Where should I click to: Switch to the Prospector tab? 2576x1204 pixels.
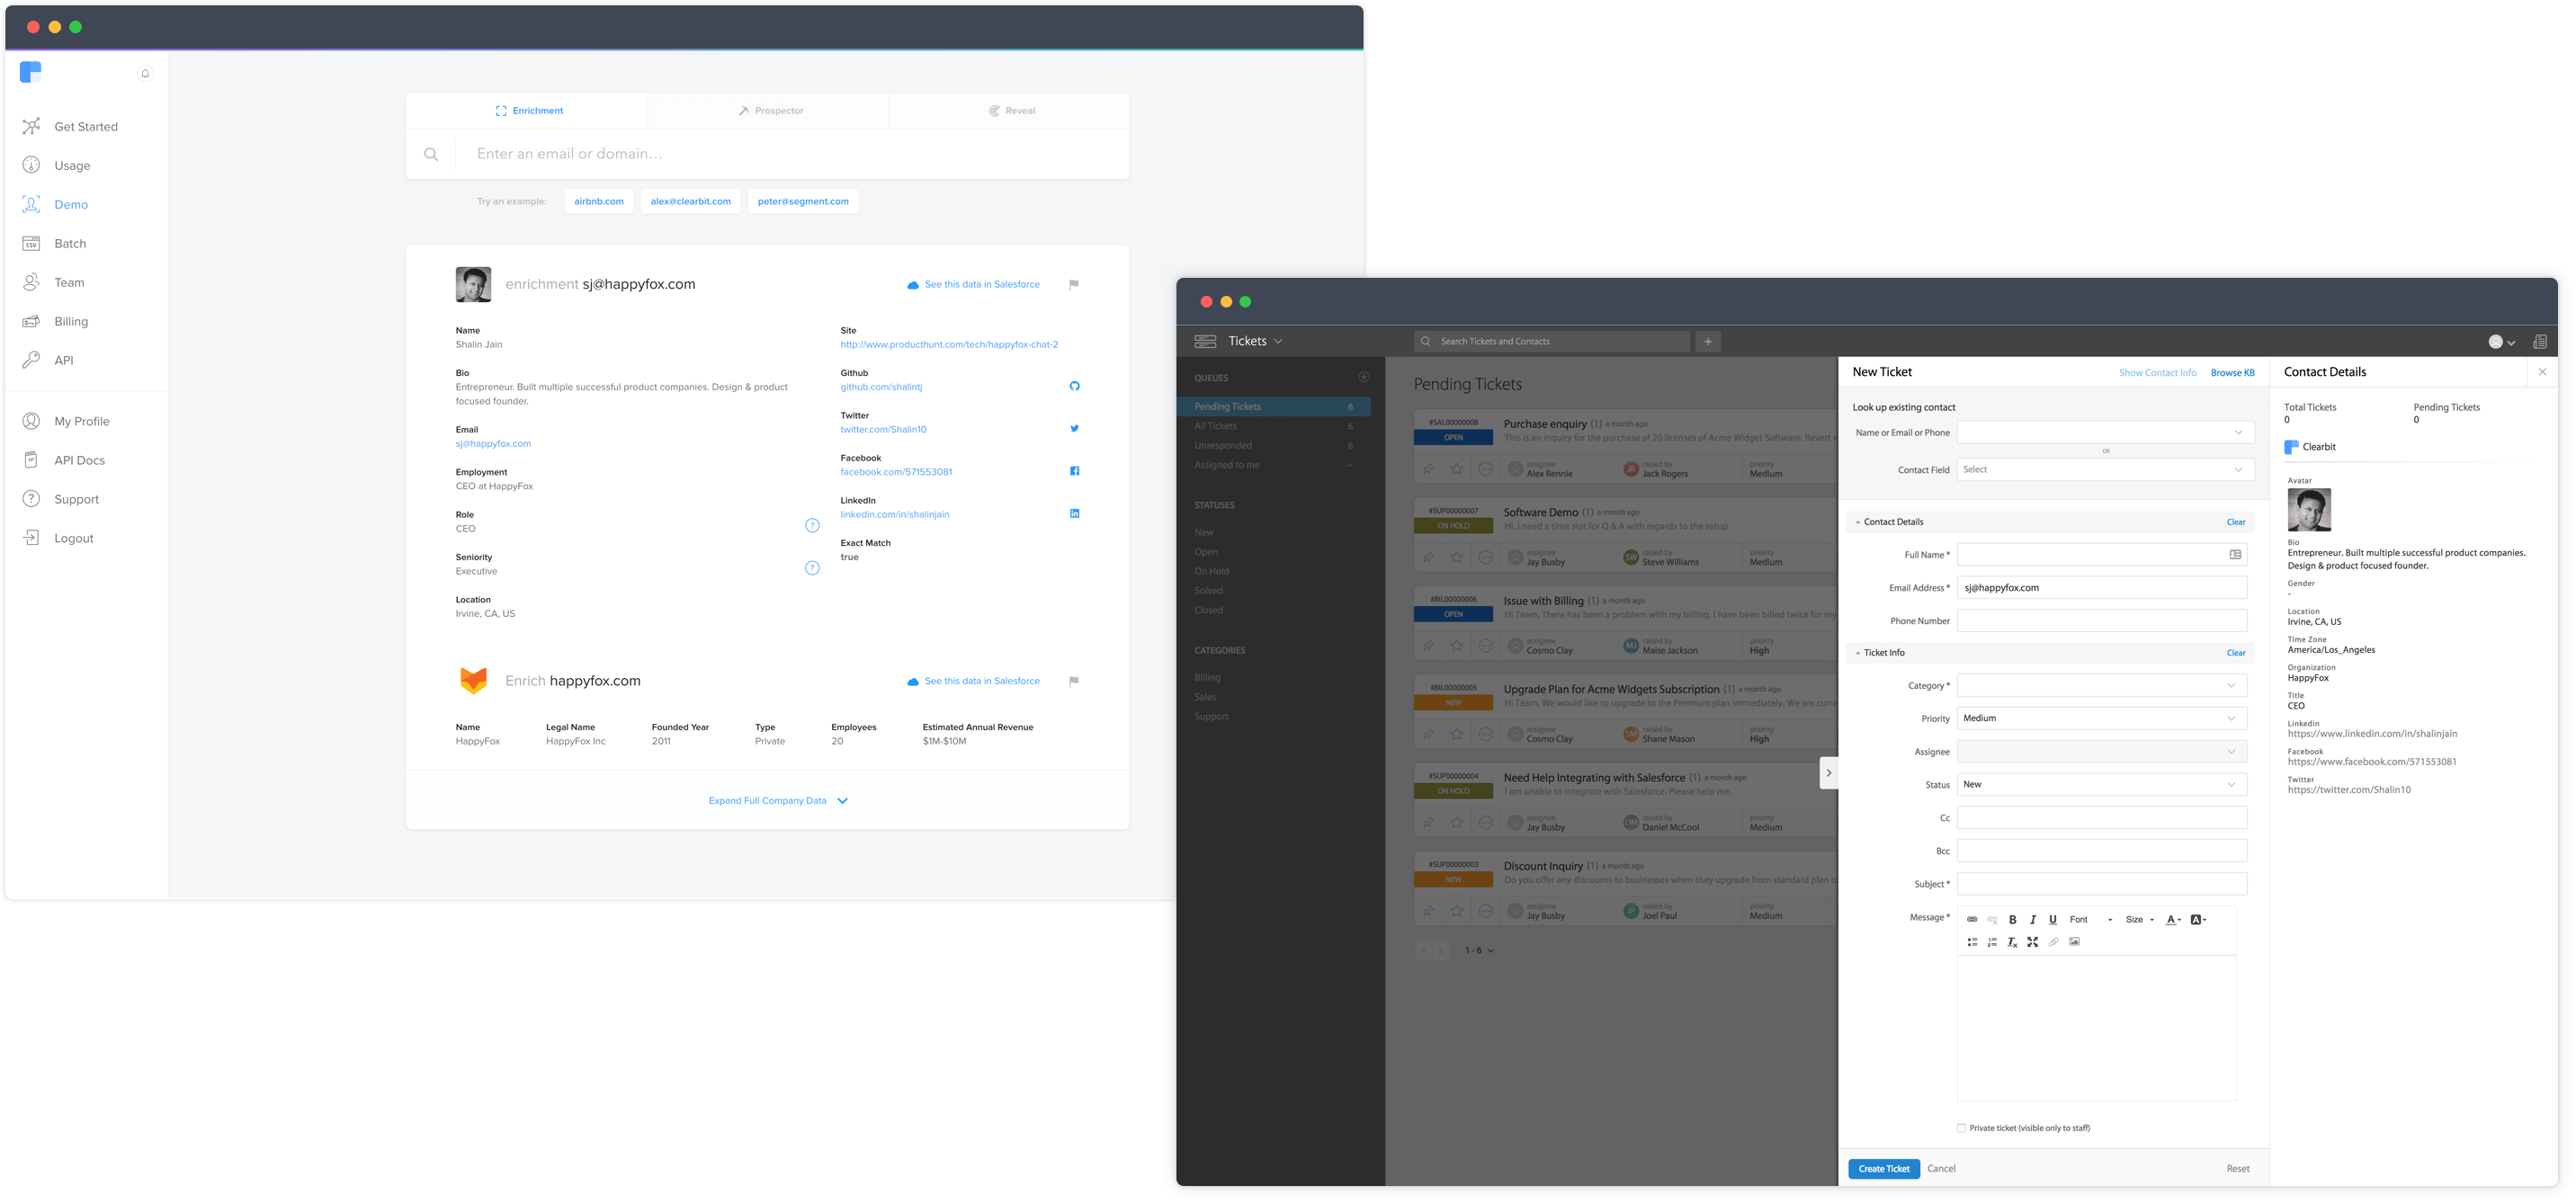pyautogui.click(x=769, y=110)
